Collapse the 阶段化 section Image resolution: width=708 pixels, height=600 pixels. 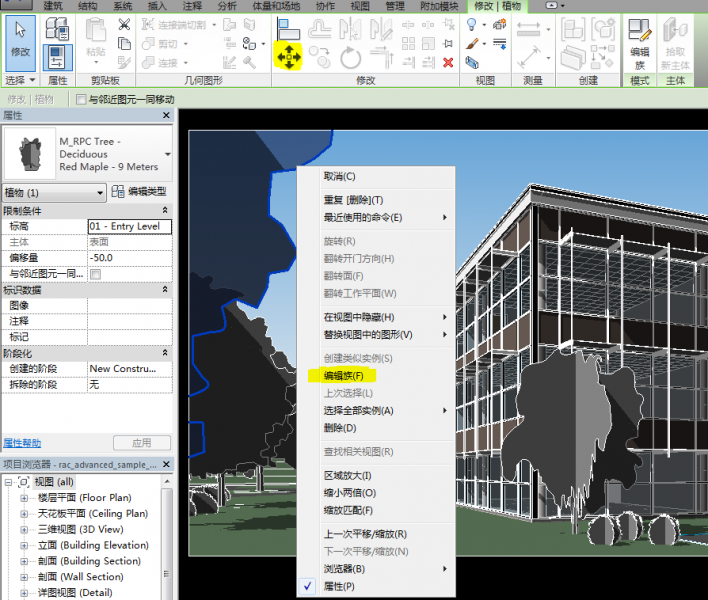coord(165,353)
